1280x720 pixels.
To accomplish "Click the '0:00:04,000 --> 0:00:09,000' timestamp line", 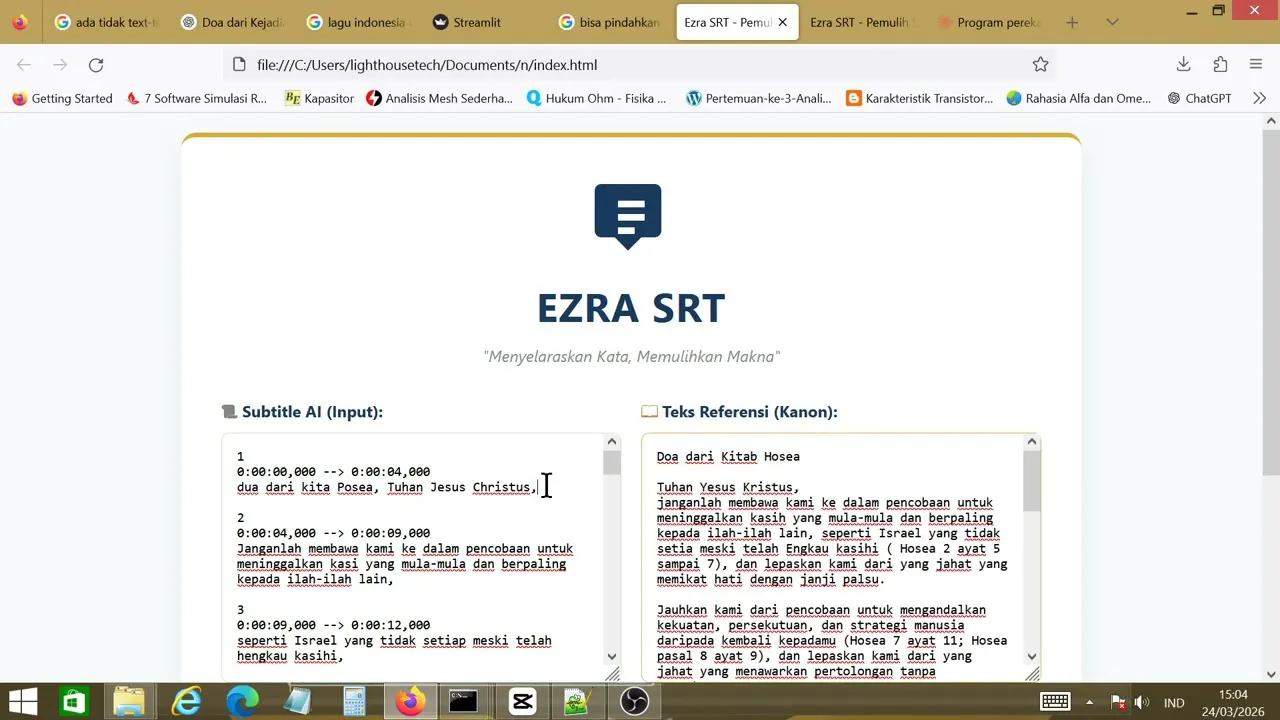I will tap(333, 533).
